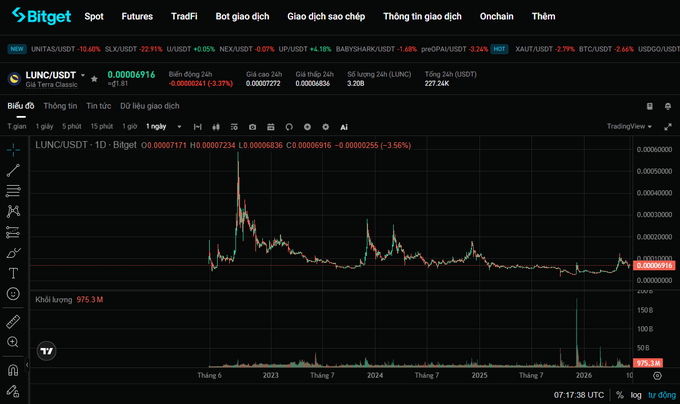Viewport: 680px width, 404px height.
Task: Open chart settings gear
Action: point(325,127)
